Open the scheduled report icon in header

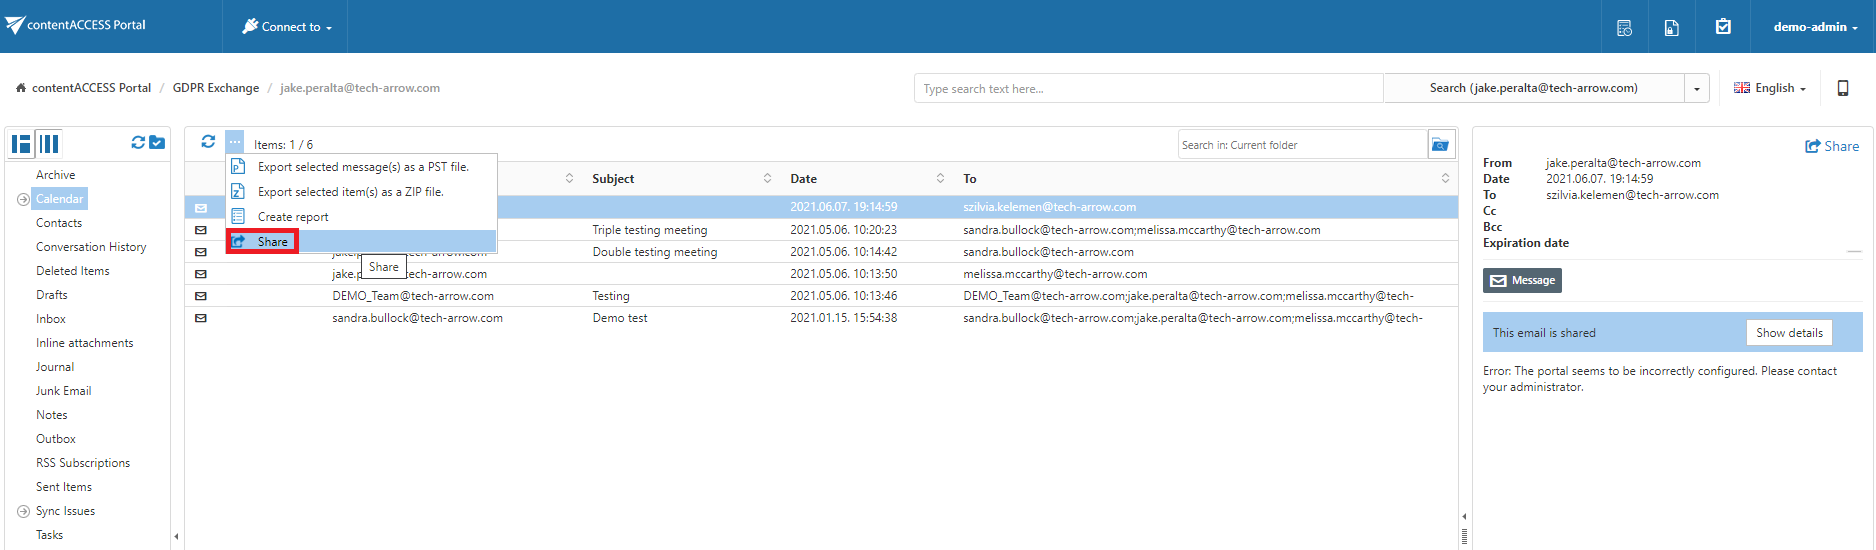(x=1624, y=27)
